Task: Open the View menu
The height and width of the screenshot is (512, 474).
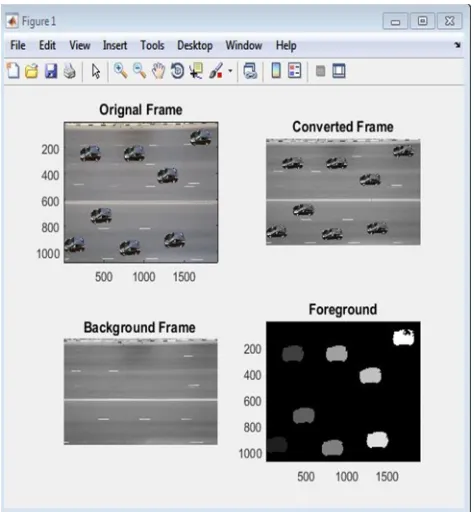Action: 80,45
